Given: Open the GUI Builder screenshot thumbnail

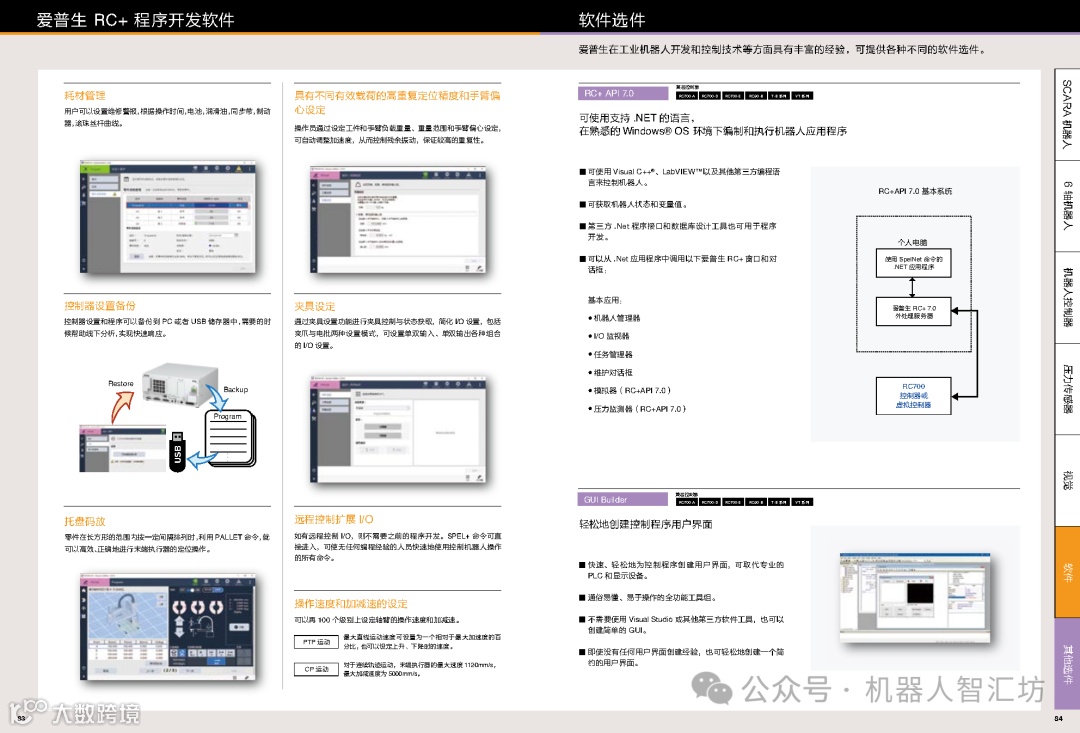Looking at the screenshot, I should 915,597.
